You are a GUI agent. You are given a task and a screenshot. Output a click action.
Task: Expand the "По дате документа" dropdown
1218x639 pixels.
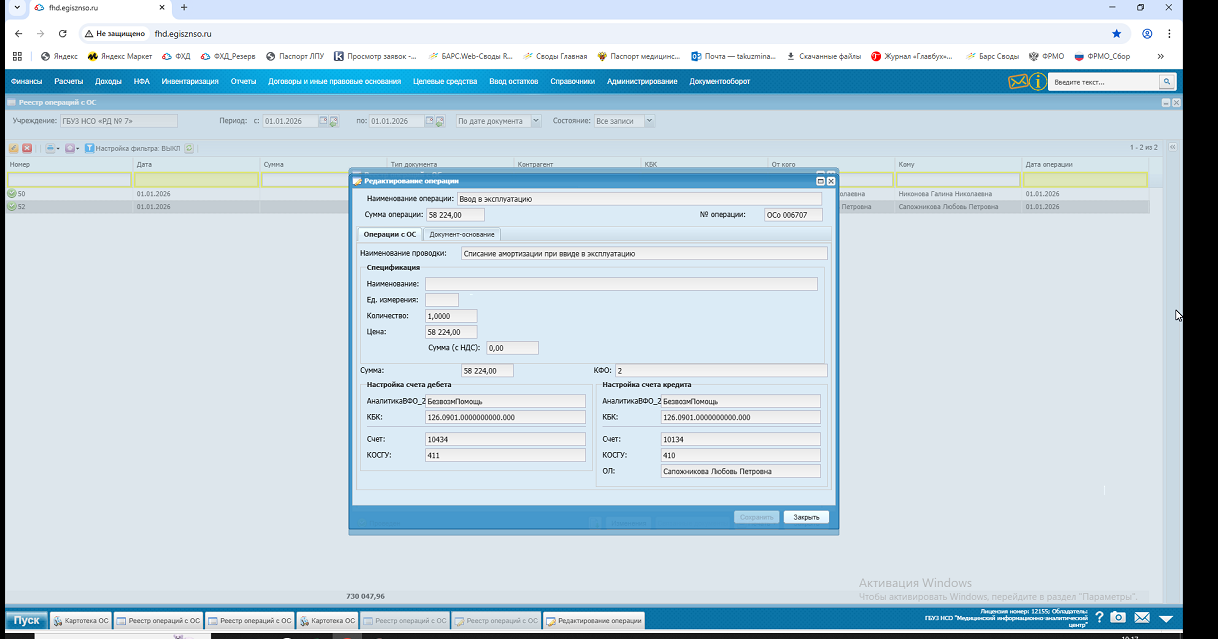pos(535,121)
